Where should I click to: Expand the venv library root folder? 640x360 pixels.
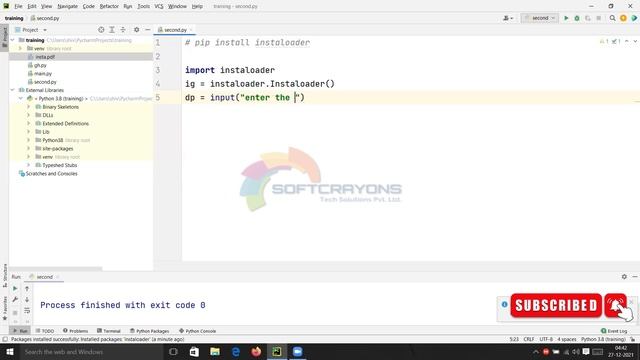[20, 49]
